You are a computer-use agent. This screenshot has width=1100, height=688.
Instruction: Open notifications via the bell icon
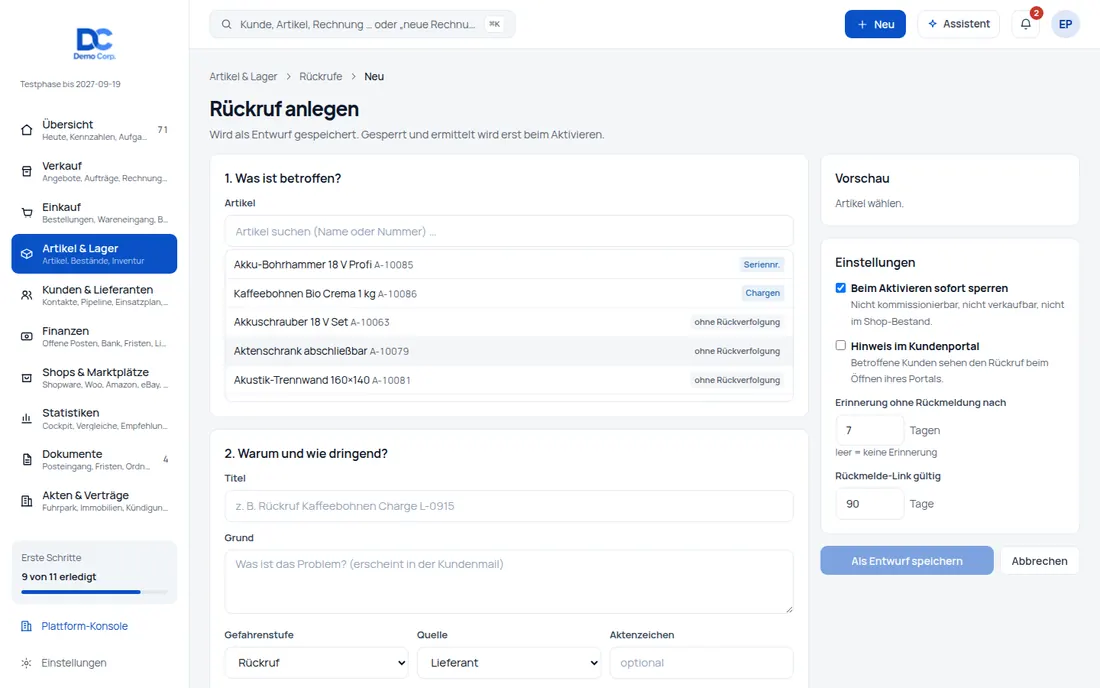click(x=1026, y=24)
